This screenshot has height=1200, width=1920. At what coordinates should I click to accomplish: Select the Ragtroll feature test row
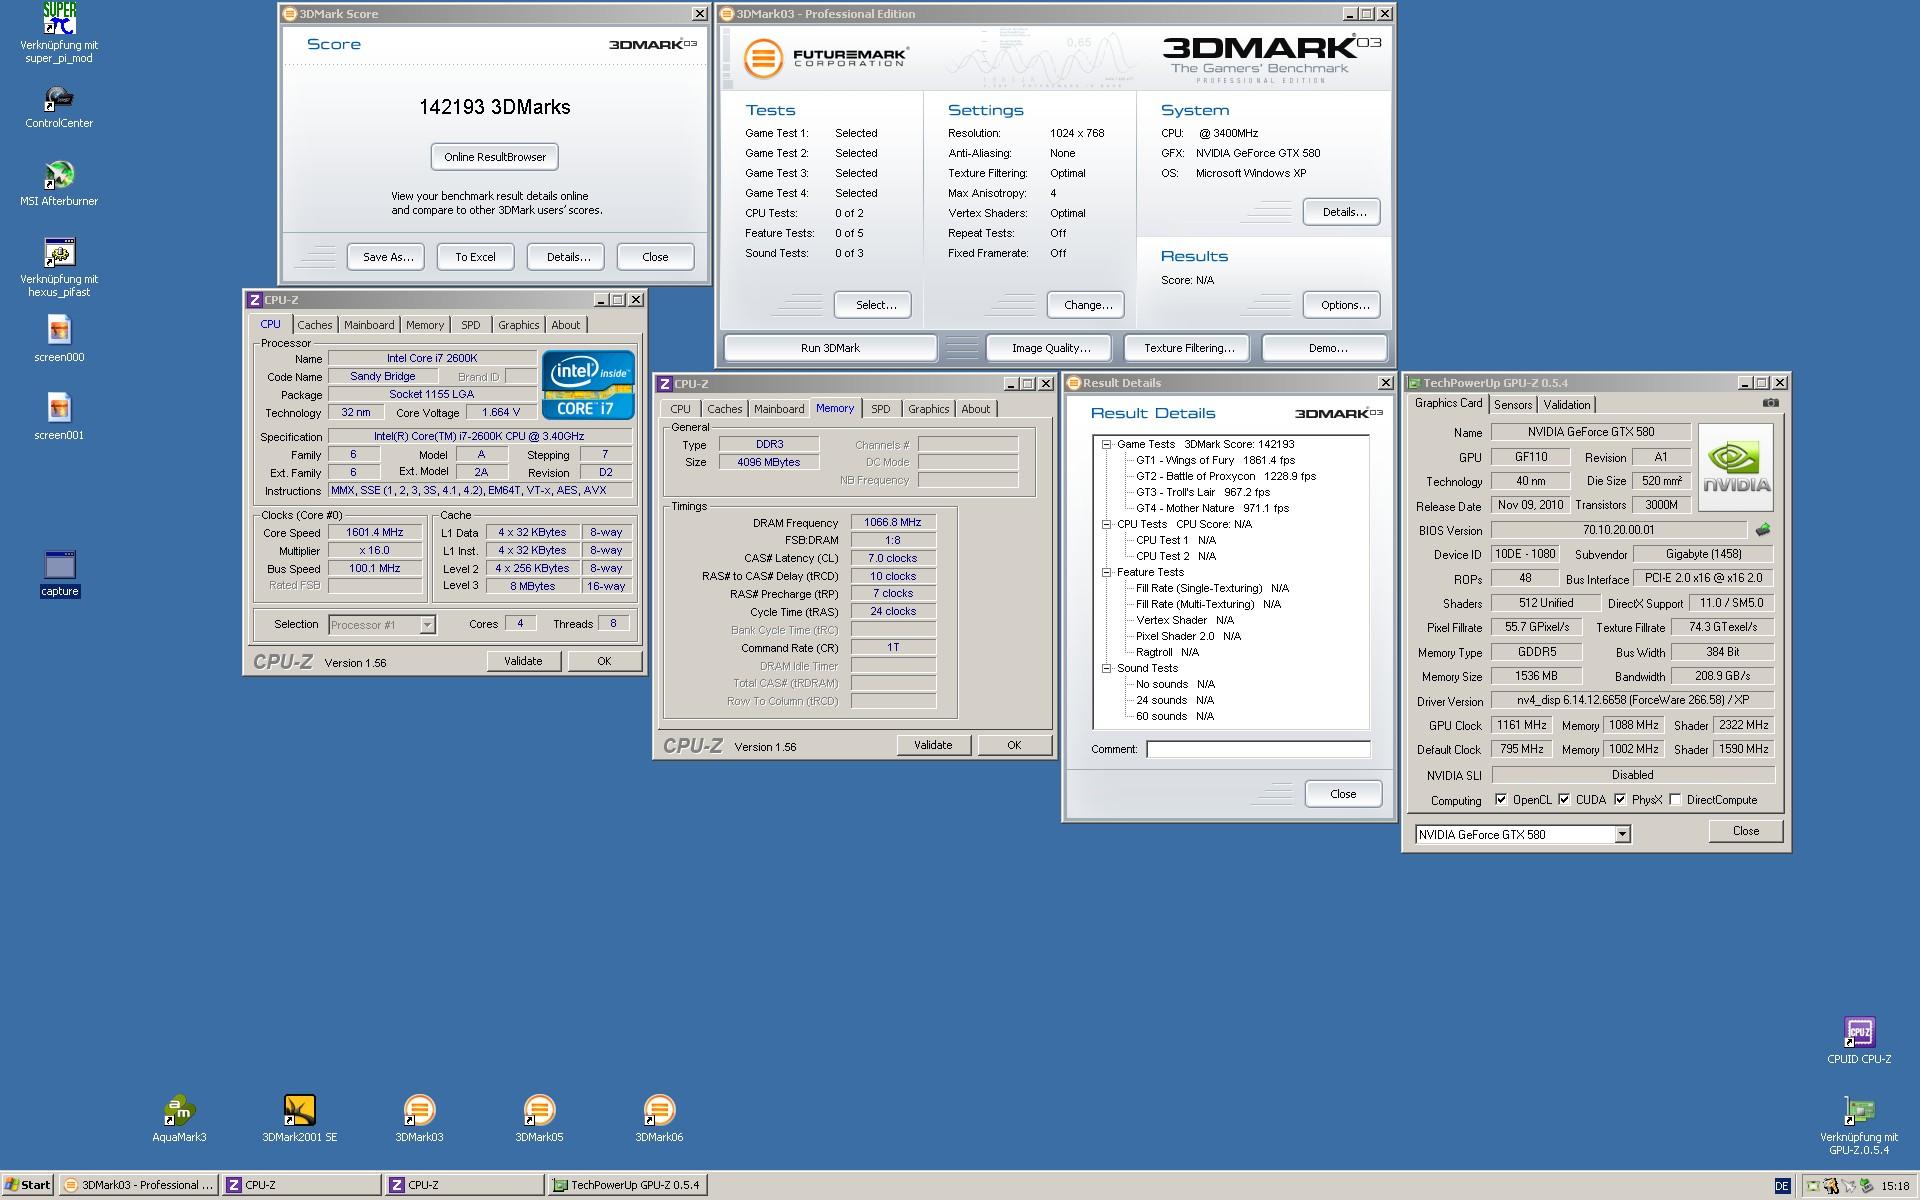pyautogui.click(x=1167, y=652)
